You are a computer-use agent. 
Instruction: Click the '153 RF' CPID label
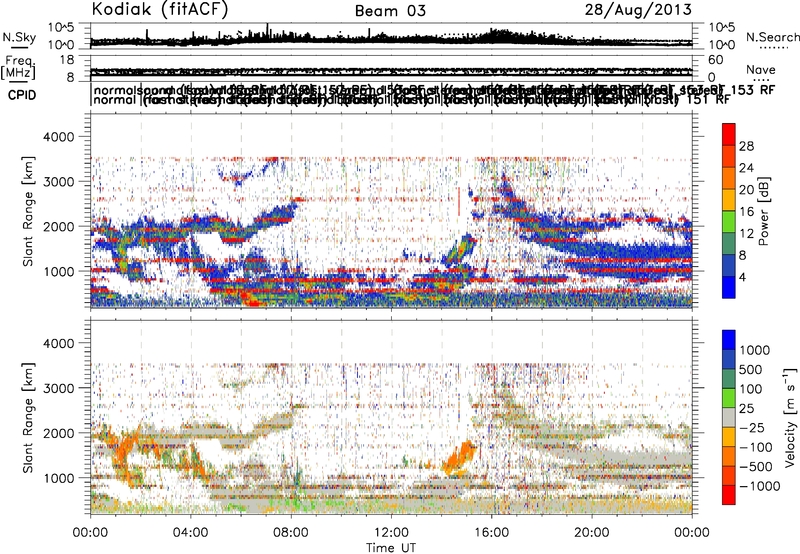[x=753, y=90]
